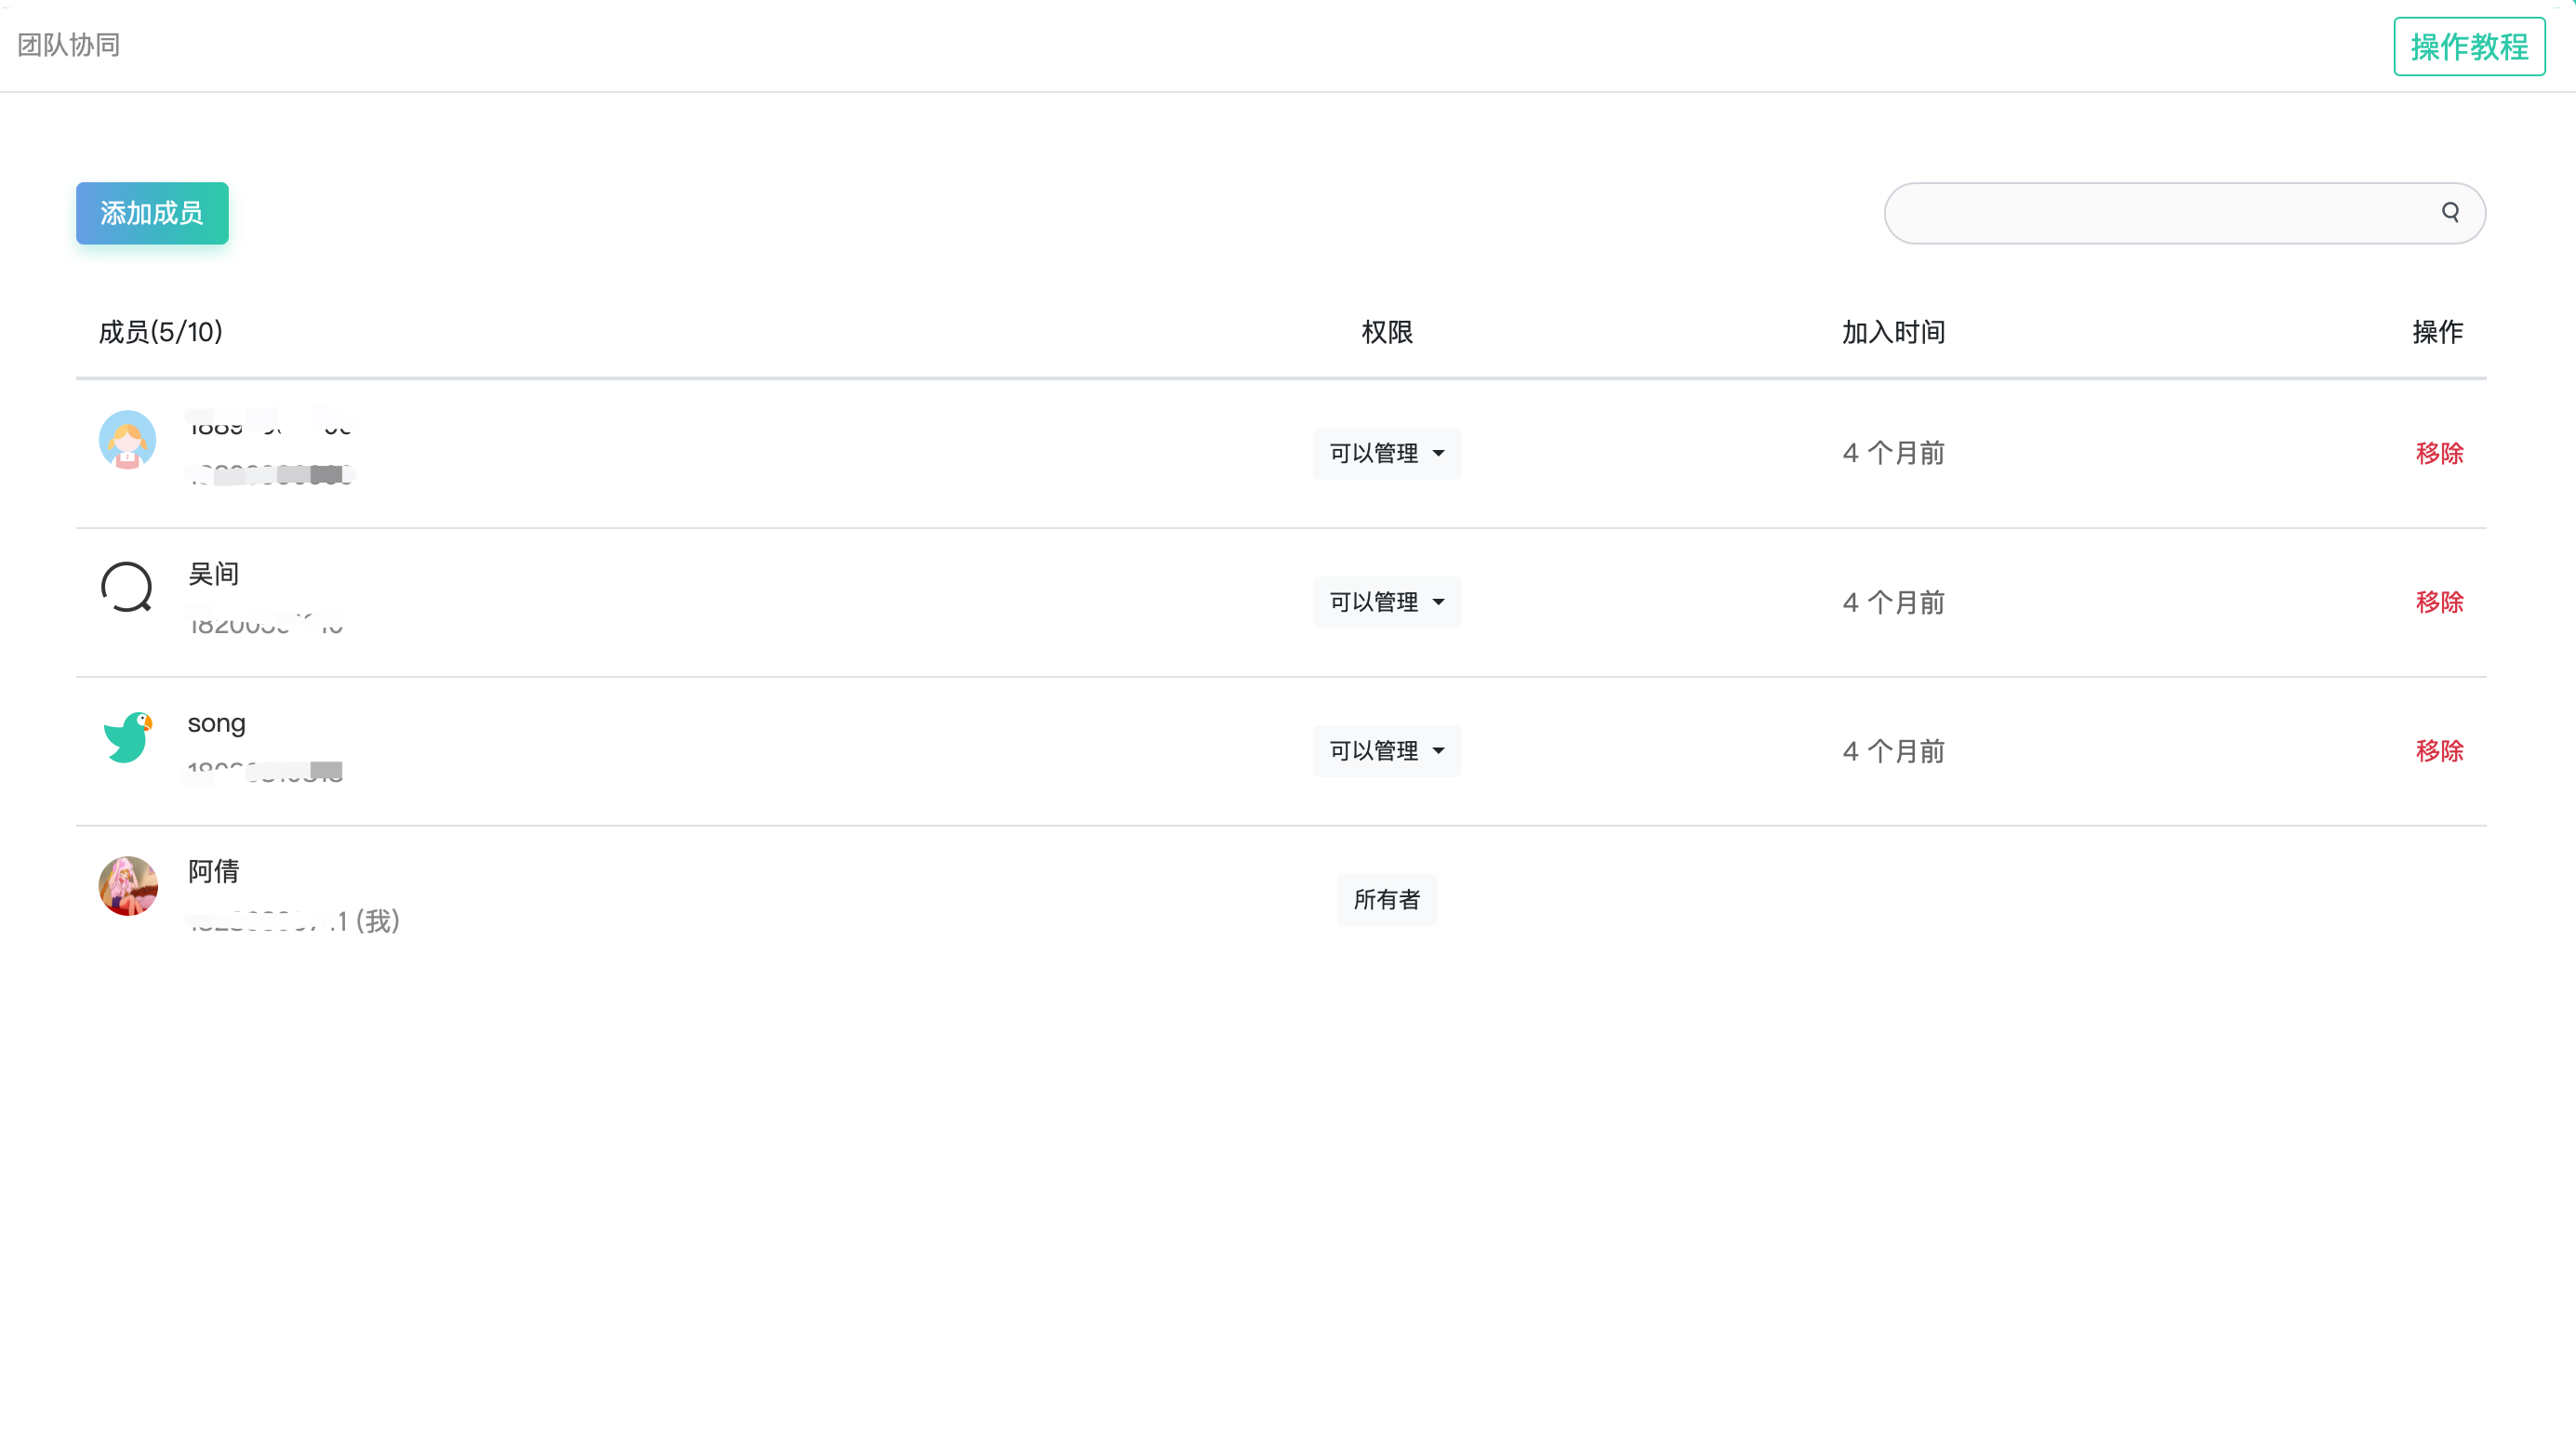Click 移除 for member song
2576x1443 pixels.
[x=2440, y=750]
